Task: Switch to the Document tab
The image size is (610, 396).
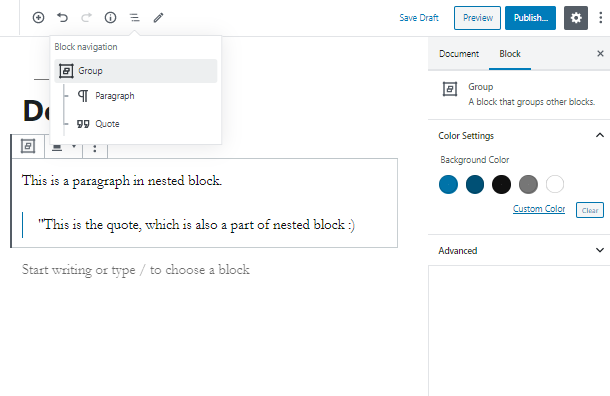Action: 459,54
